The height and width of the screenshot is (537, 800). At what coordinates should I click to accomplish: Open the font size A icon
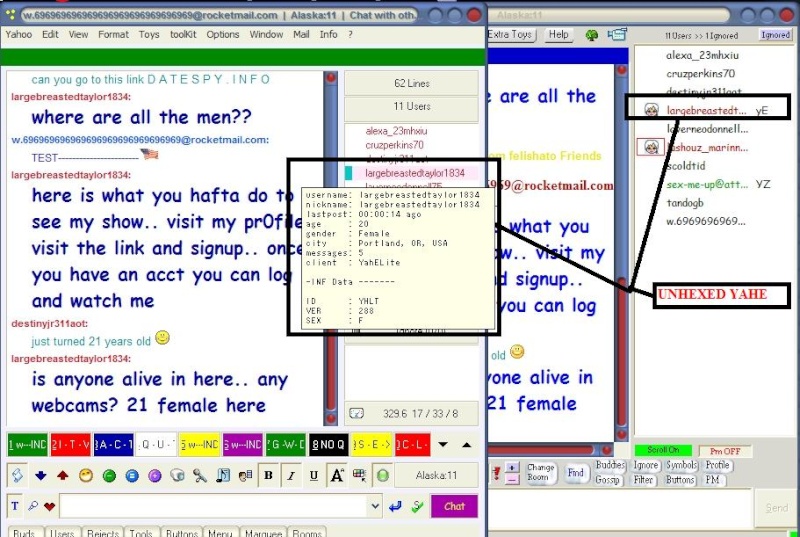(x=337, y=475)
